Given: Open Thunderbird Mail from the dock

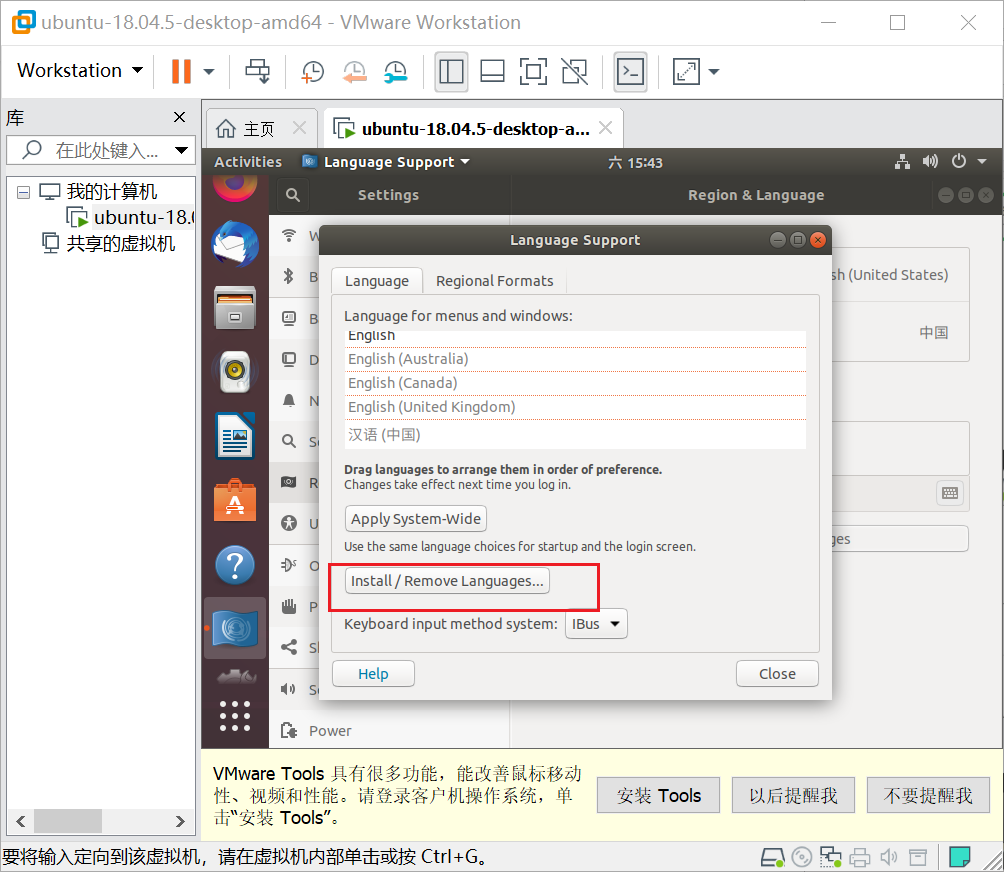Looking at the screenshot, I should point(235,245).
